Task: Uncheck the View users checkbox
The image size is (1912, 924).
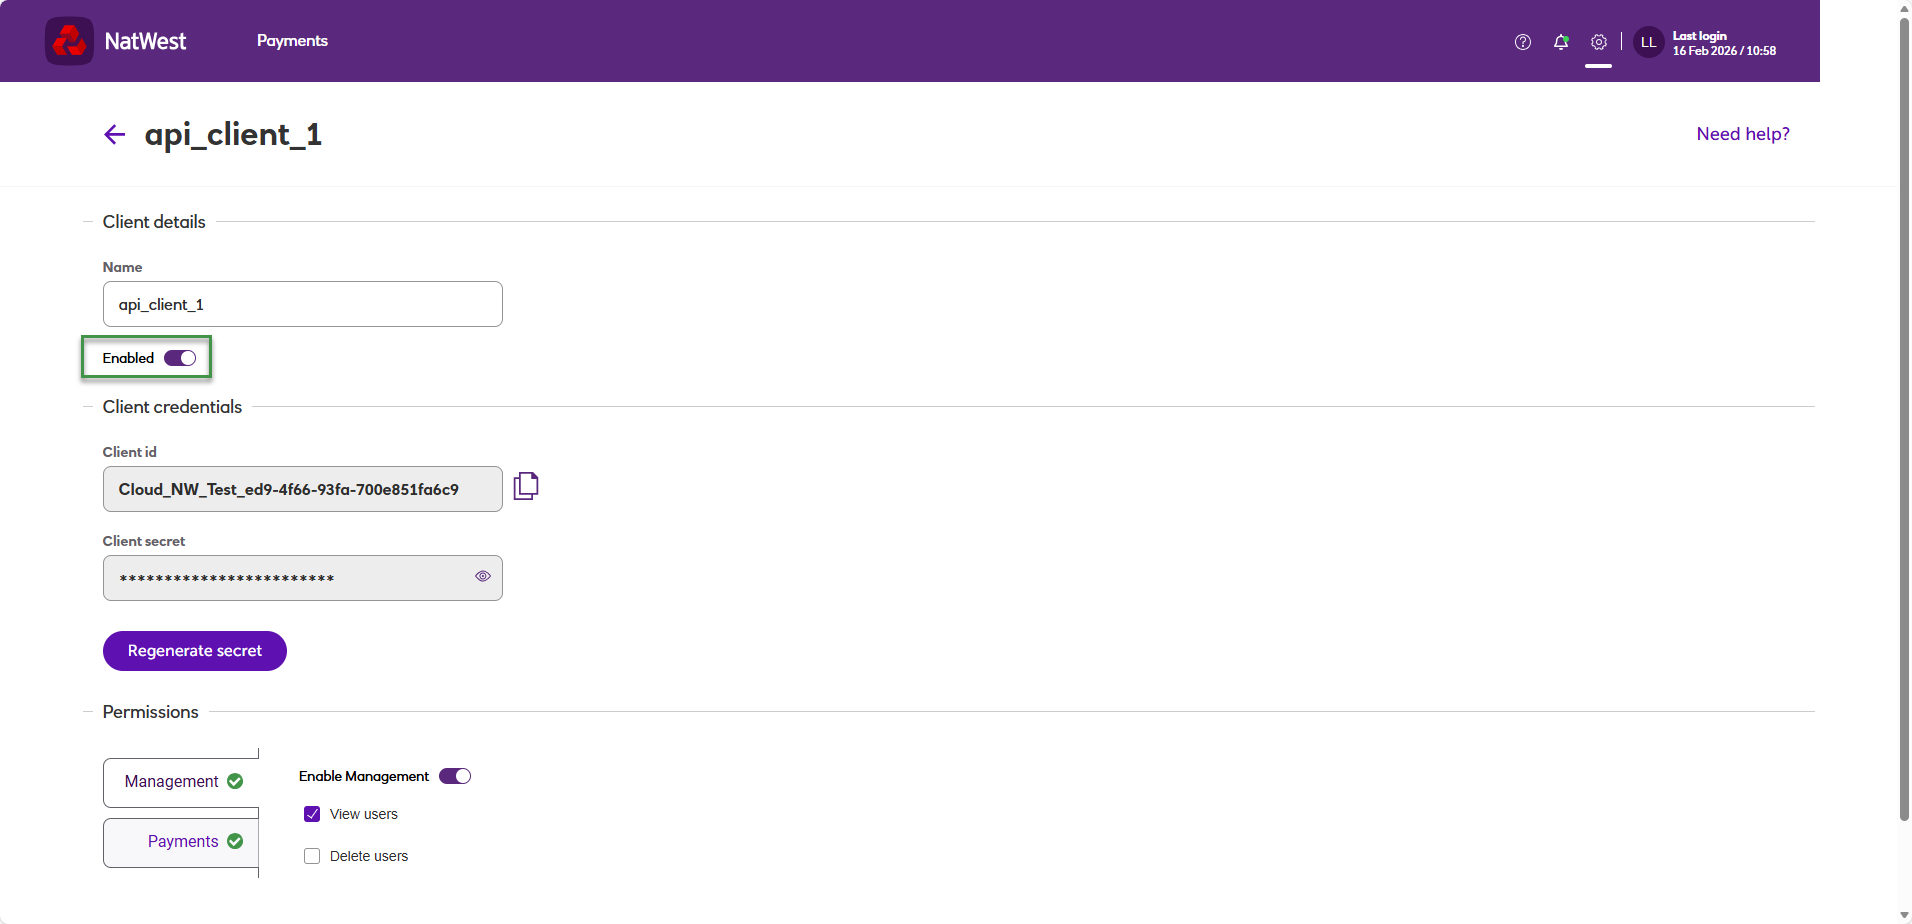Action: 312,814
